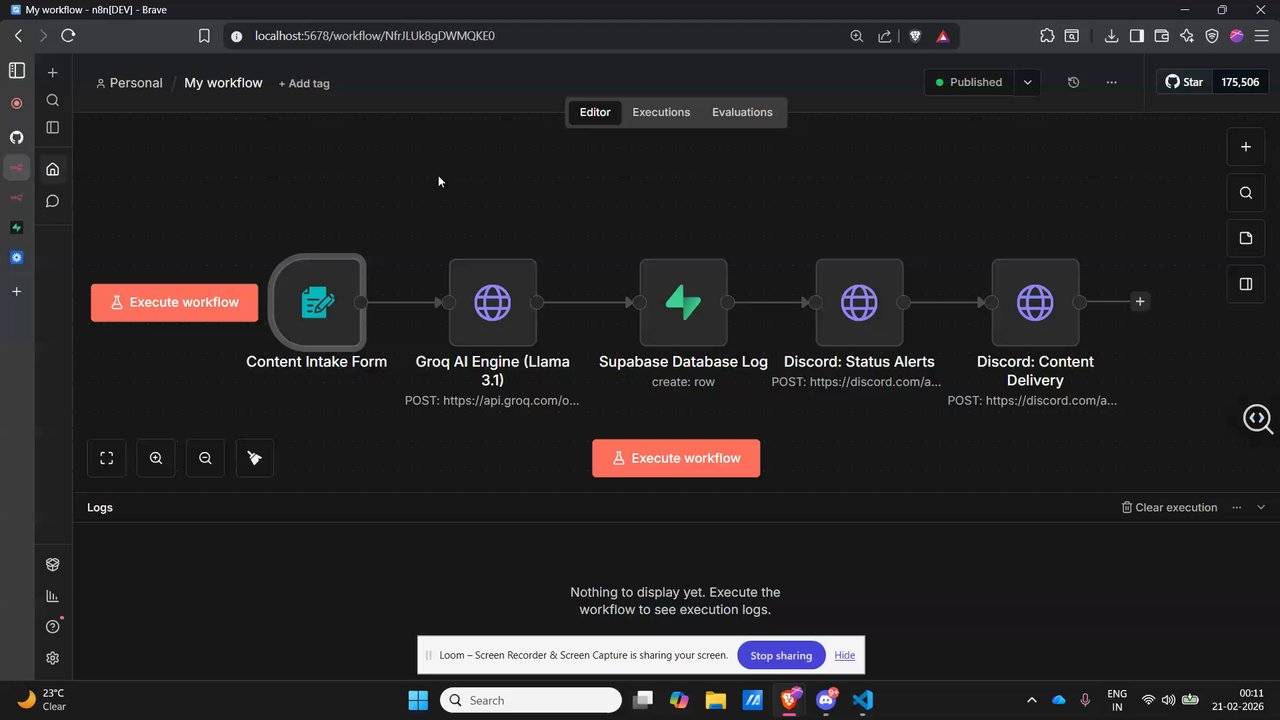Open the n8n home overview page

tap(53, 169)
